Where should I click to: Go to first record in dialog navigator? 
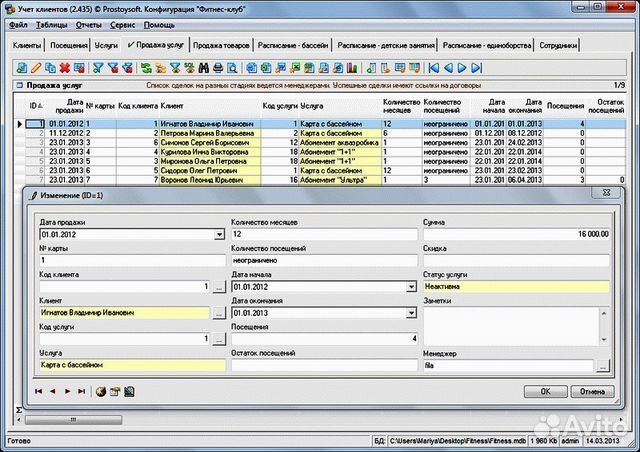[39, 391]
